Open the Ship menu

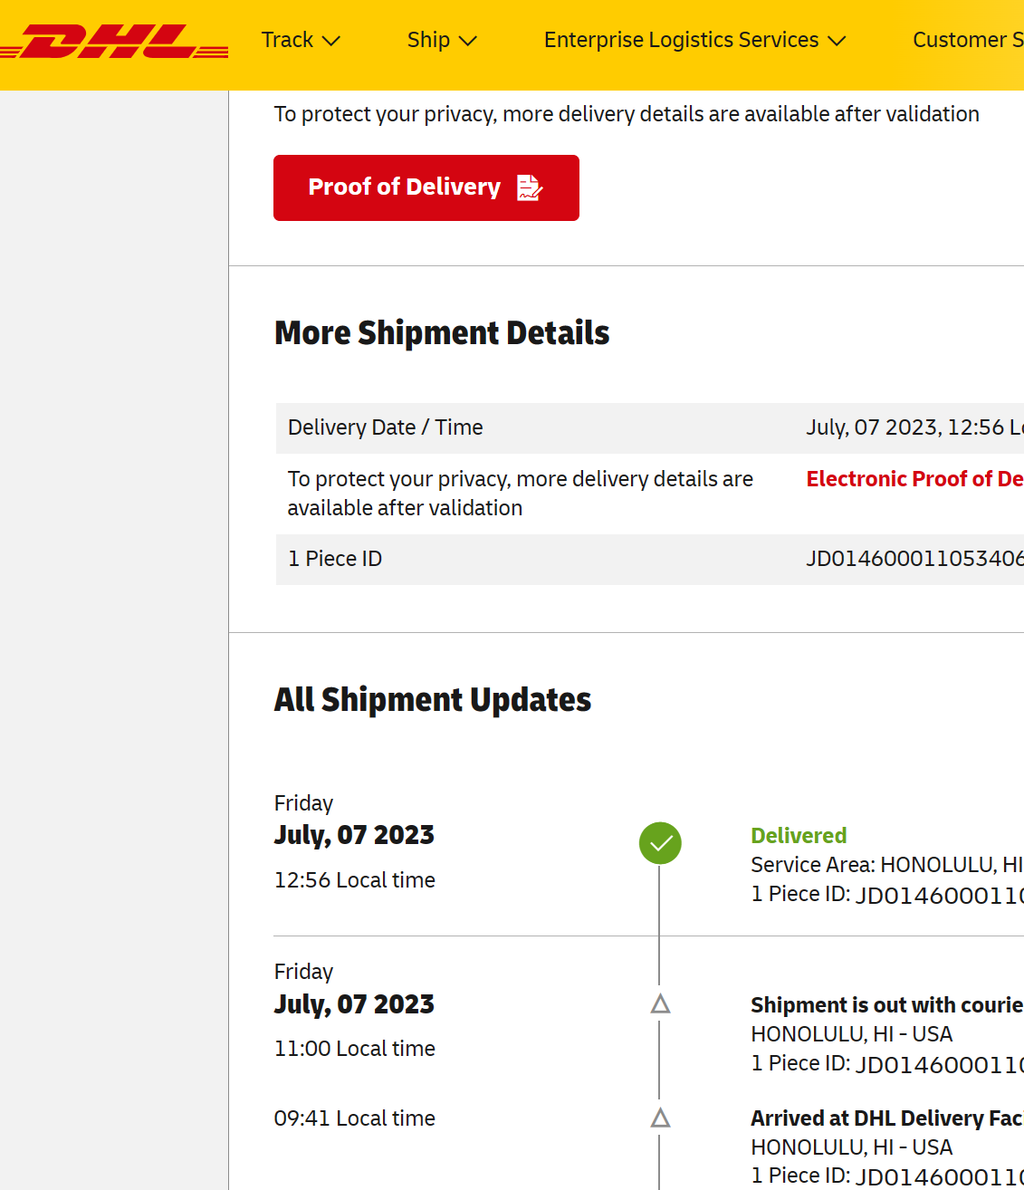443,39
